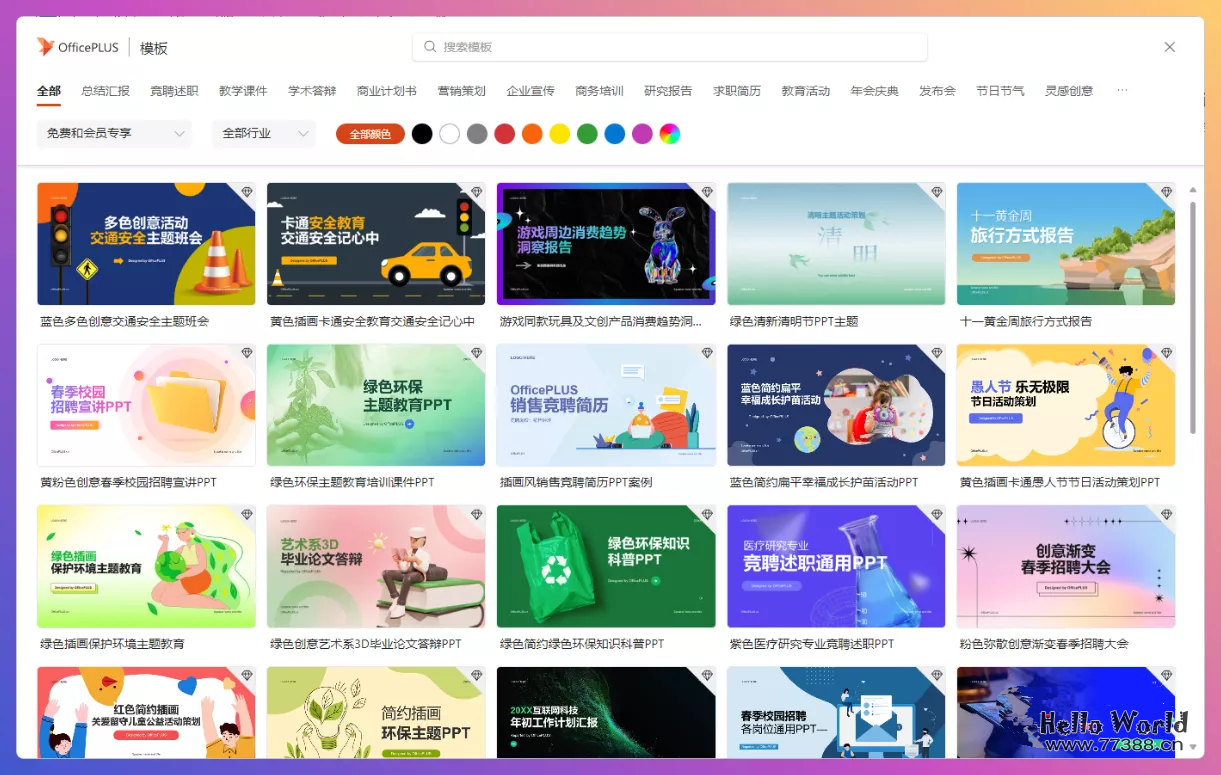The width and height of the screenshot is (1221, 775).
Task: Open the 绿色清新清明节PPT主题 thumbnail
Action: coord(836,244)
